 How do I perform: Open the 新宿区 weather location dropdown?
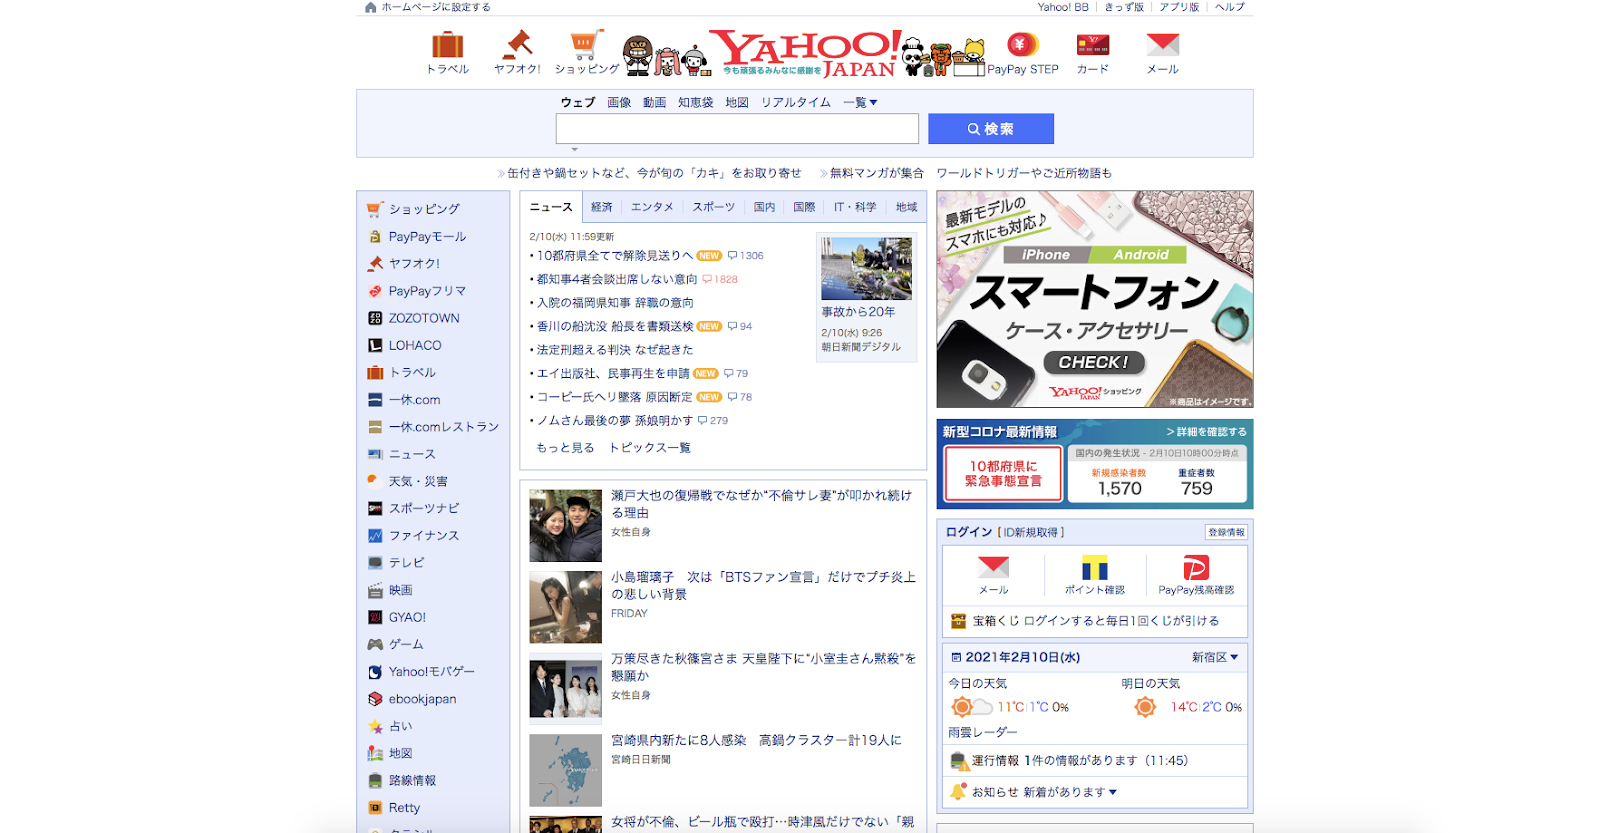pos(1215,657)
